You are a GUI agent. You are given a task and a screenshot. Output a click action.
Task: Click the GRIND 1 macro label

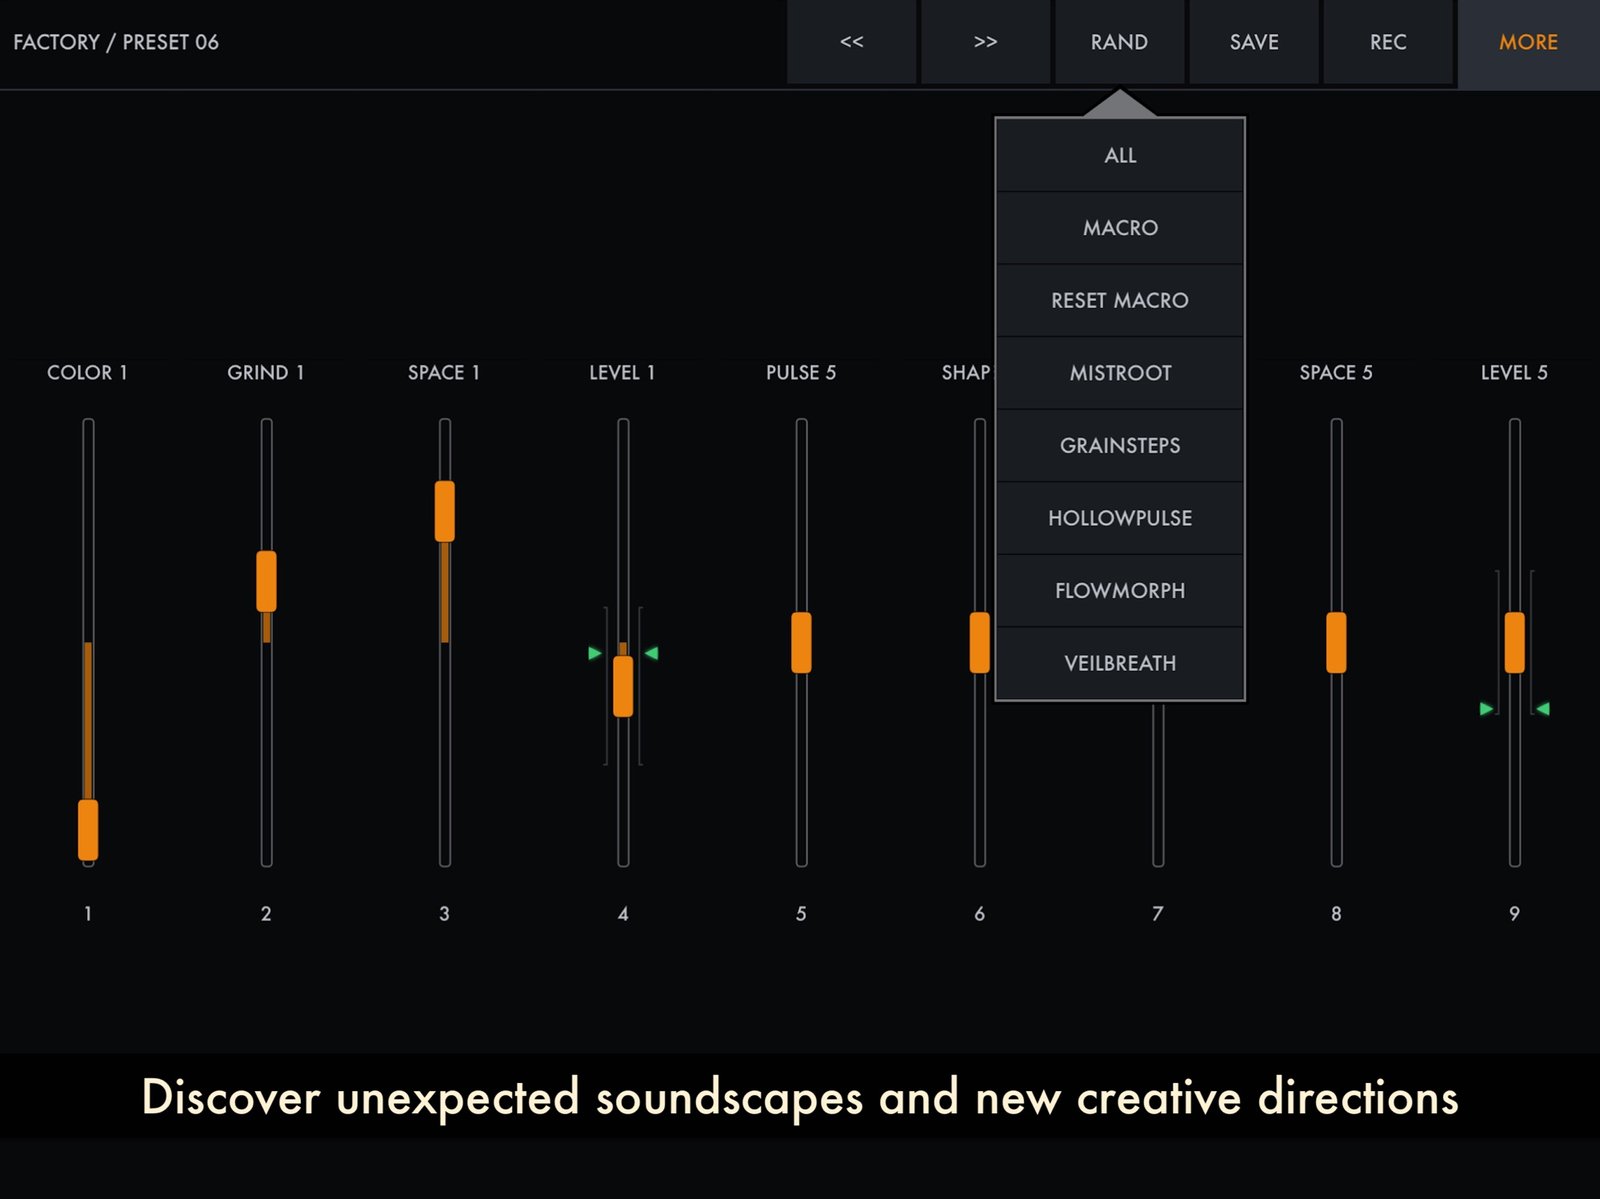266,372
